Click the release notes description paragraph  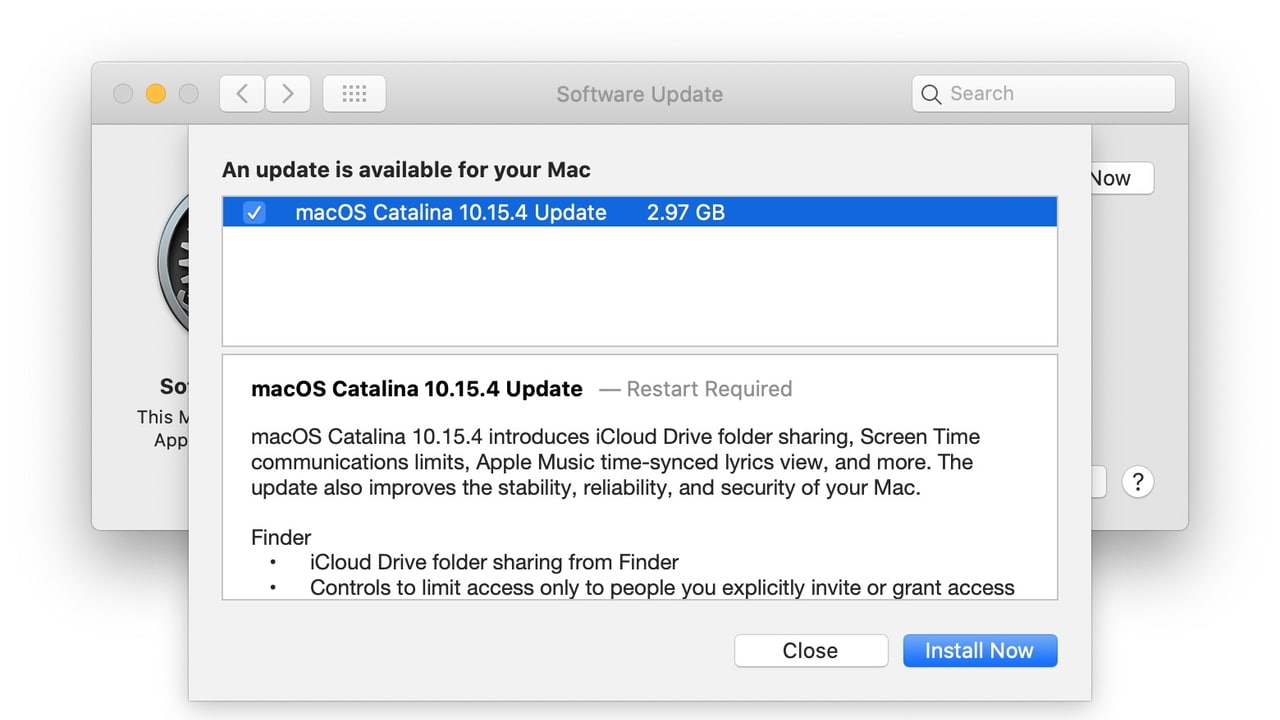pos(616,463)
